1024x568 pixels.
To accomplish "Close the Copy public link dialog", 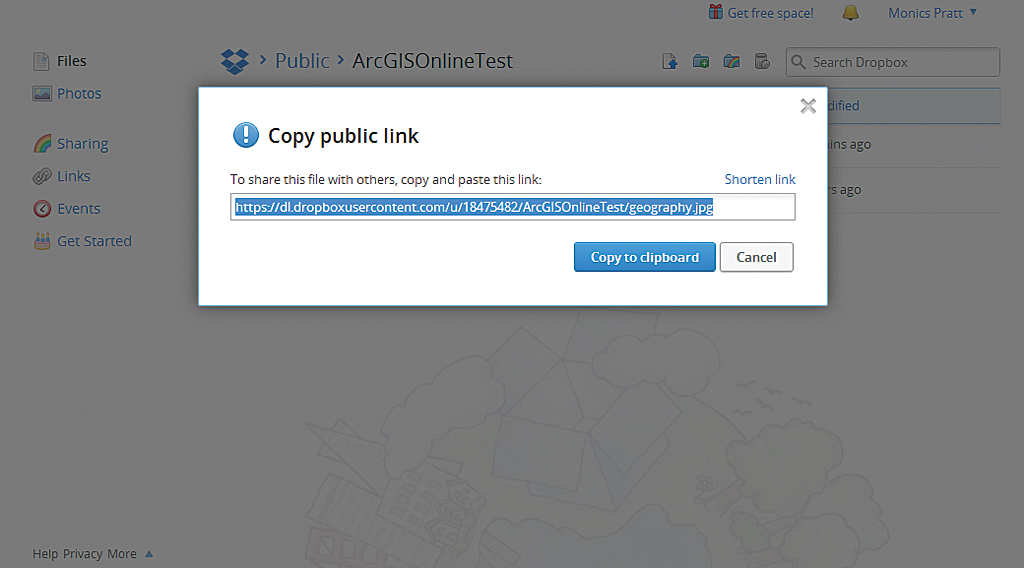I will point(808,106).
